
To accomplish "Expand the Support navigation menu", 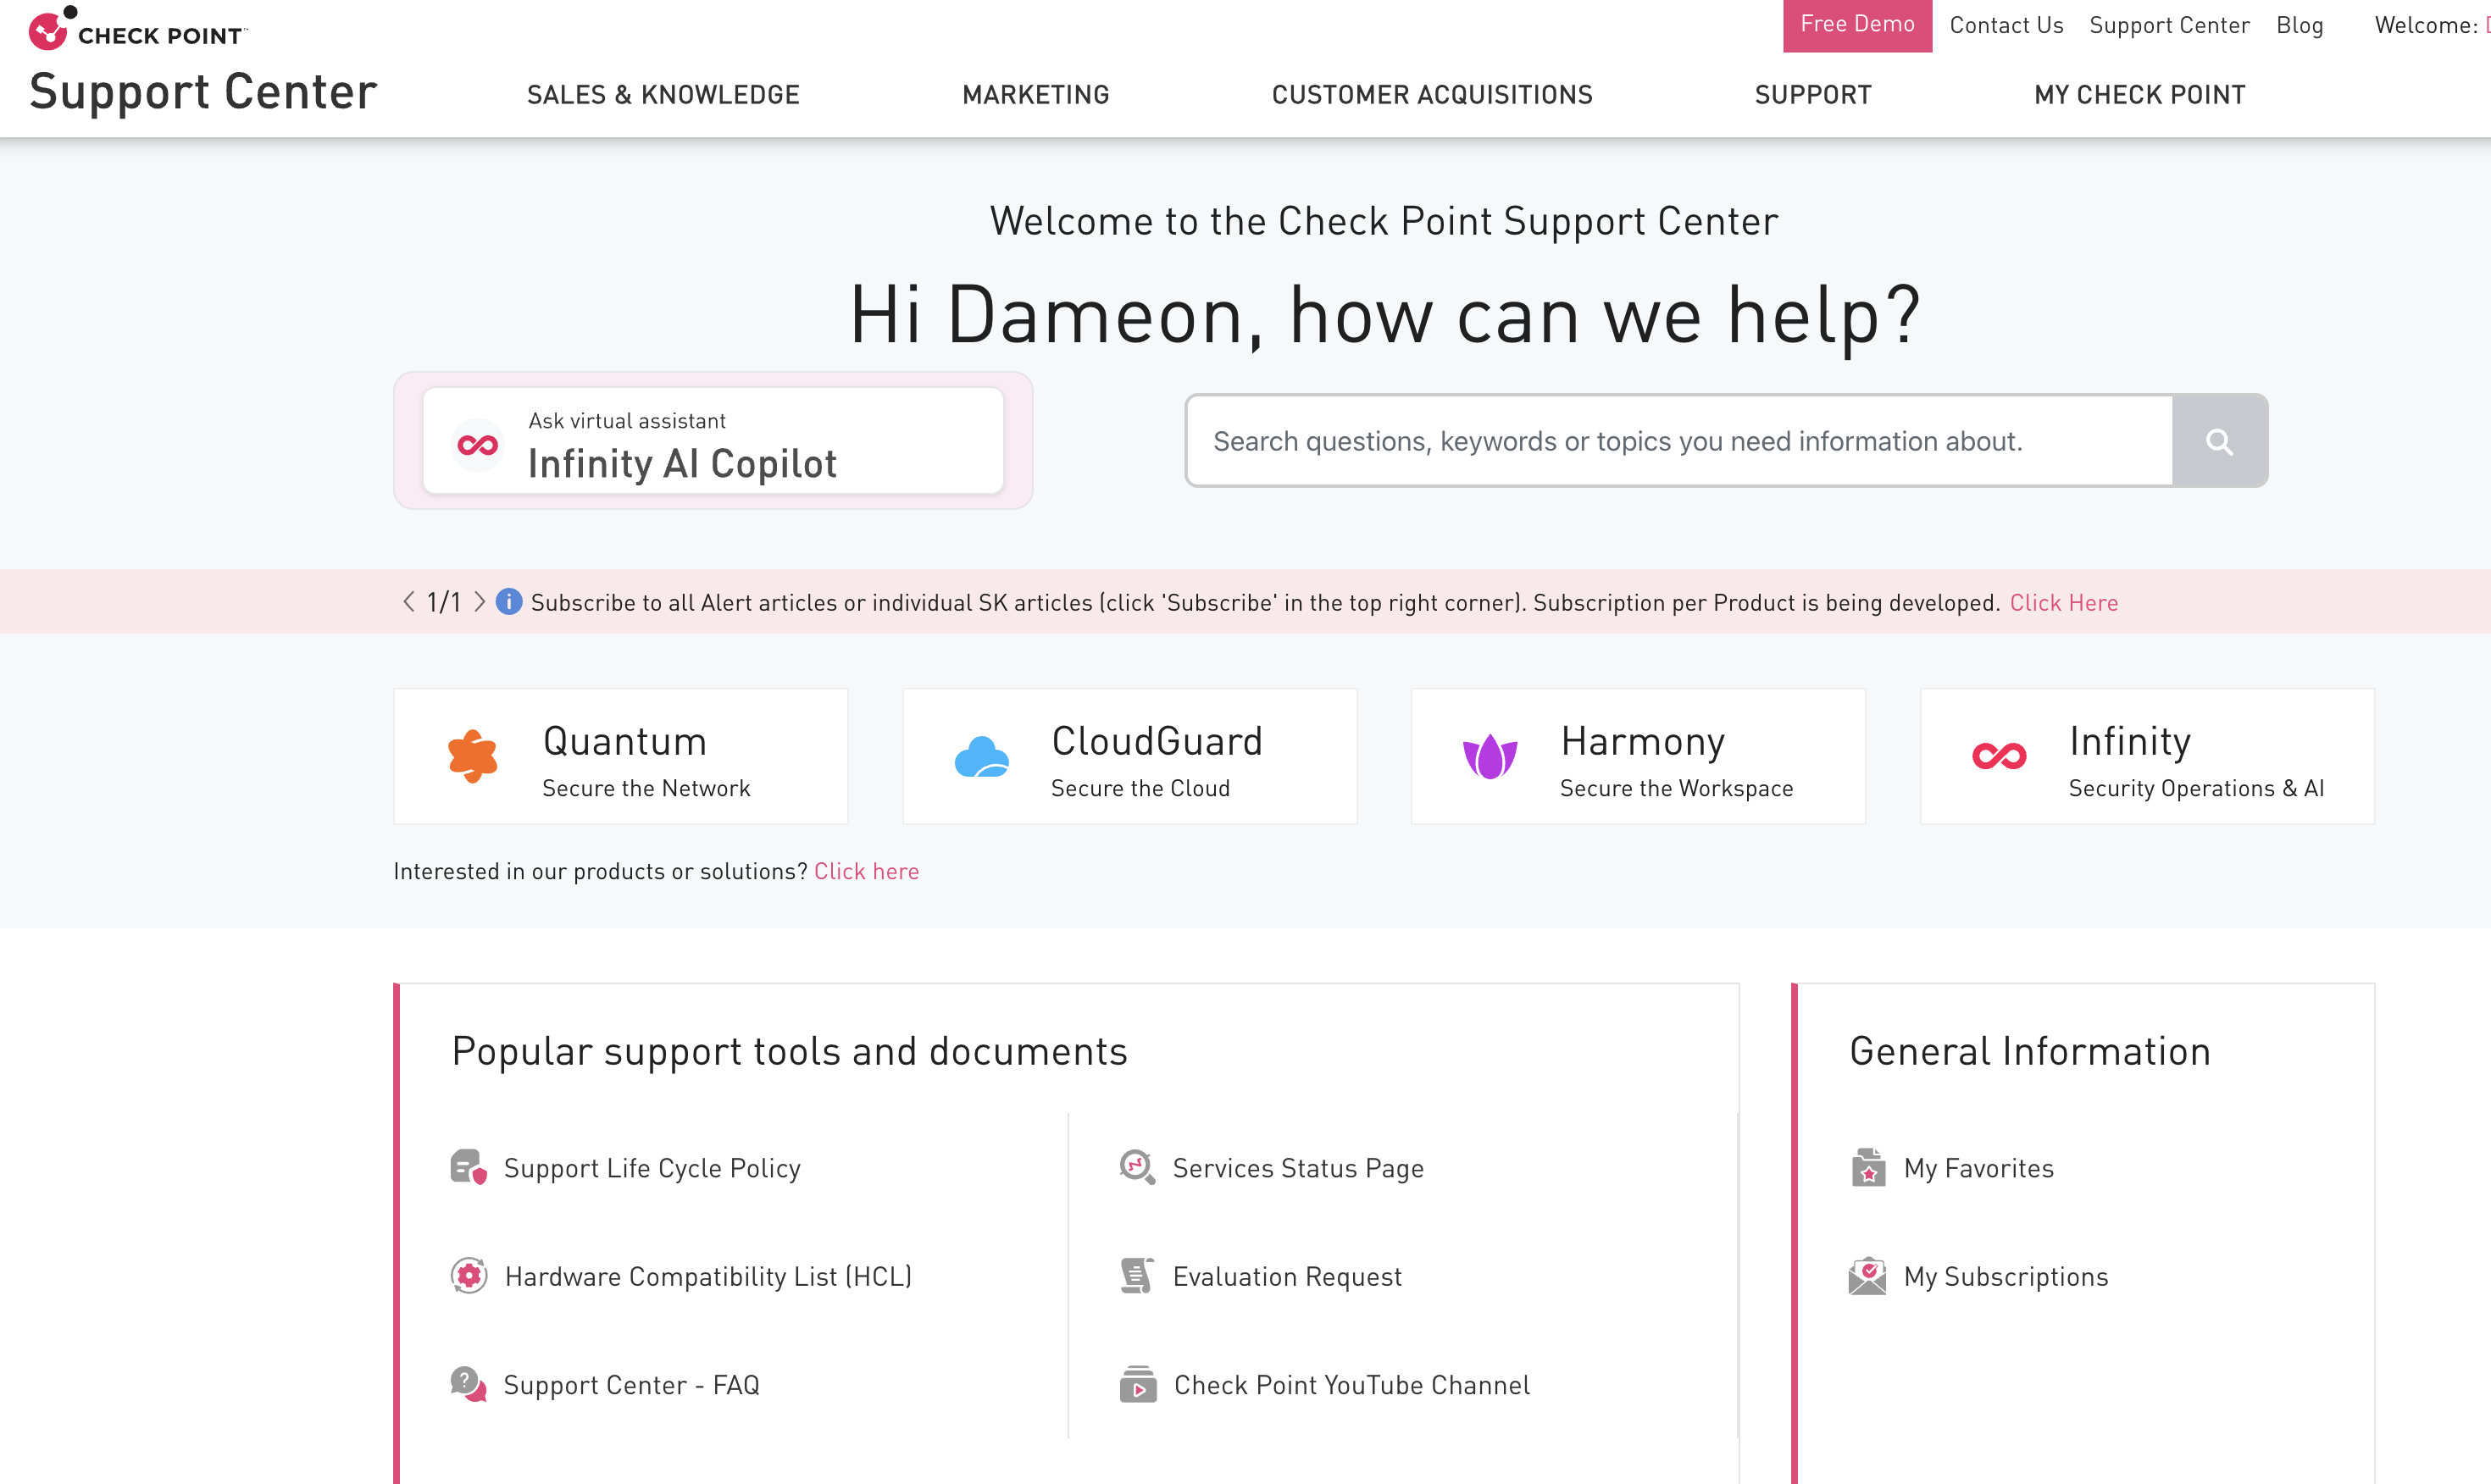I will coord(1812,95).
